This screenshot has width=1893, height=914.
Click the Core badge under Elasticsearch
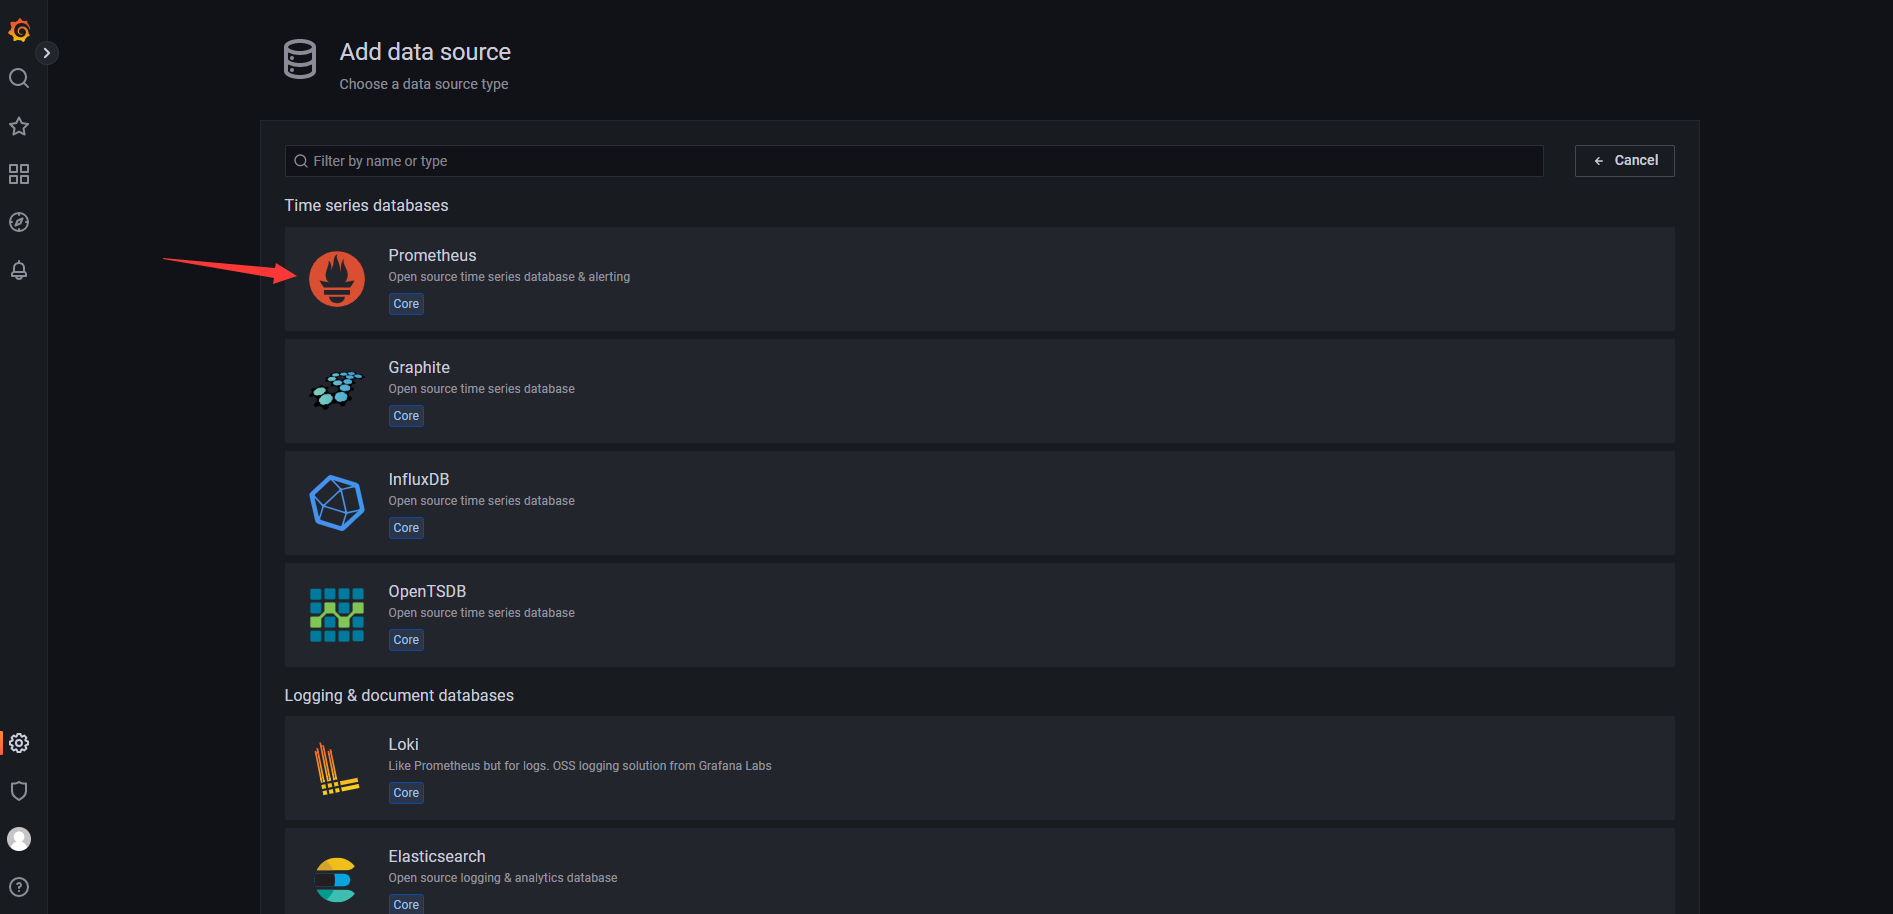[406, 904]
